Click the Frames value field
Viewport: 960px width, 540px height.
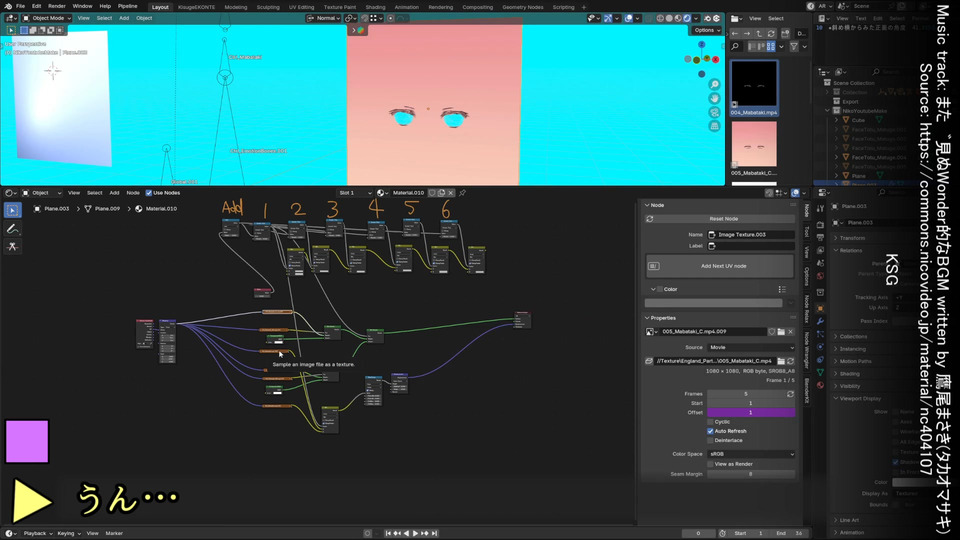tap(746, 394)
